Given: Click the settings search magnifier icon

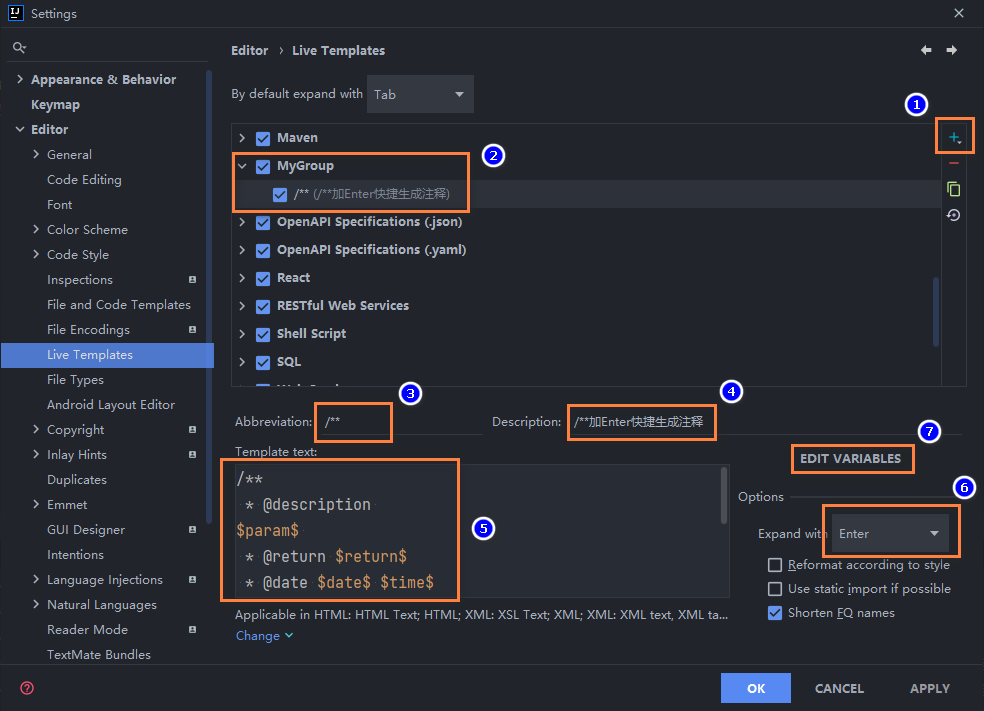Looking at the screenshot, I should (19, 47).
